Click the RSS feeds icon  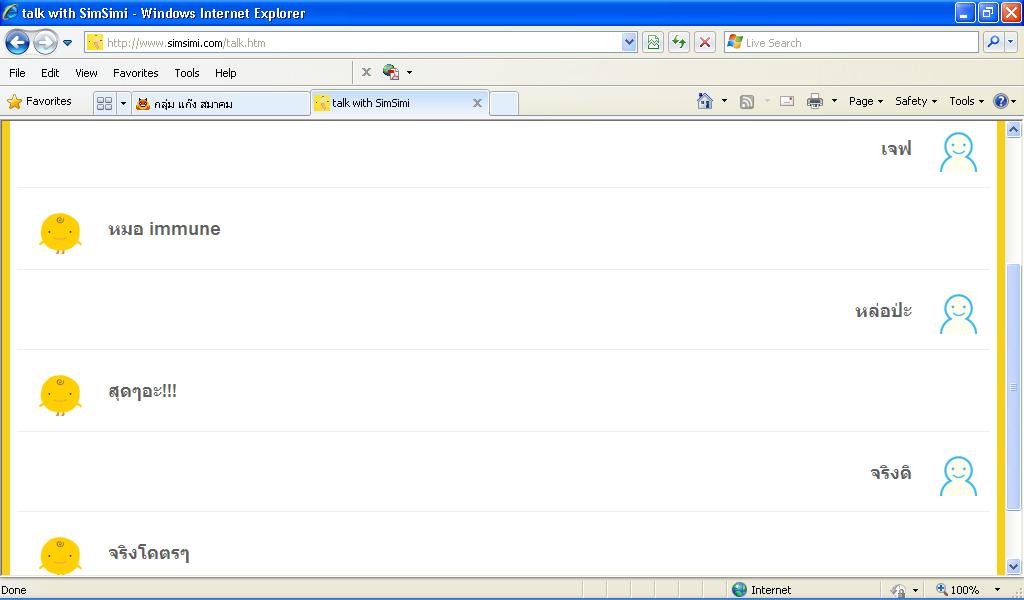click(x=747, y=101)
